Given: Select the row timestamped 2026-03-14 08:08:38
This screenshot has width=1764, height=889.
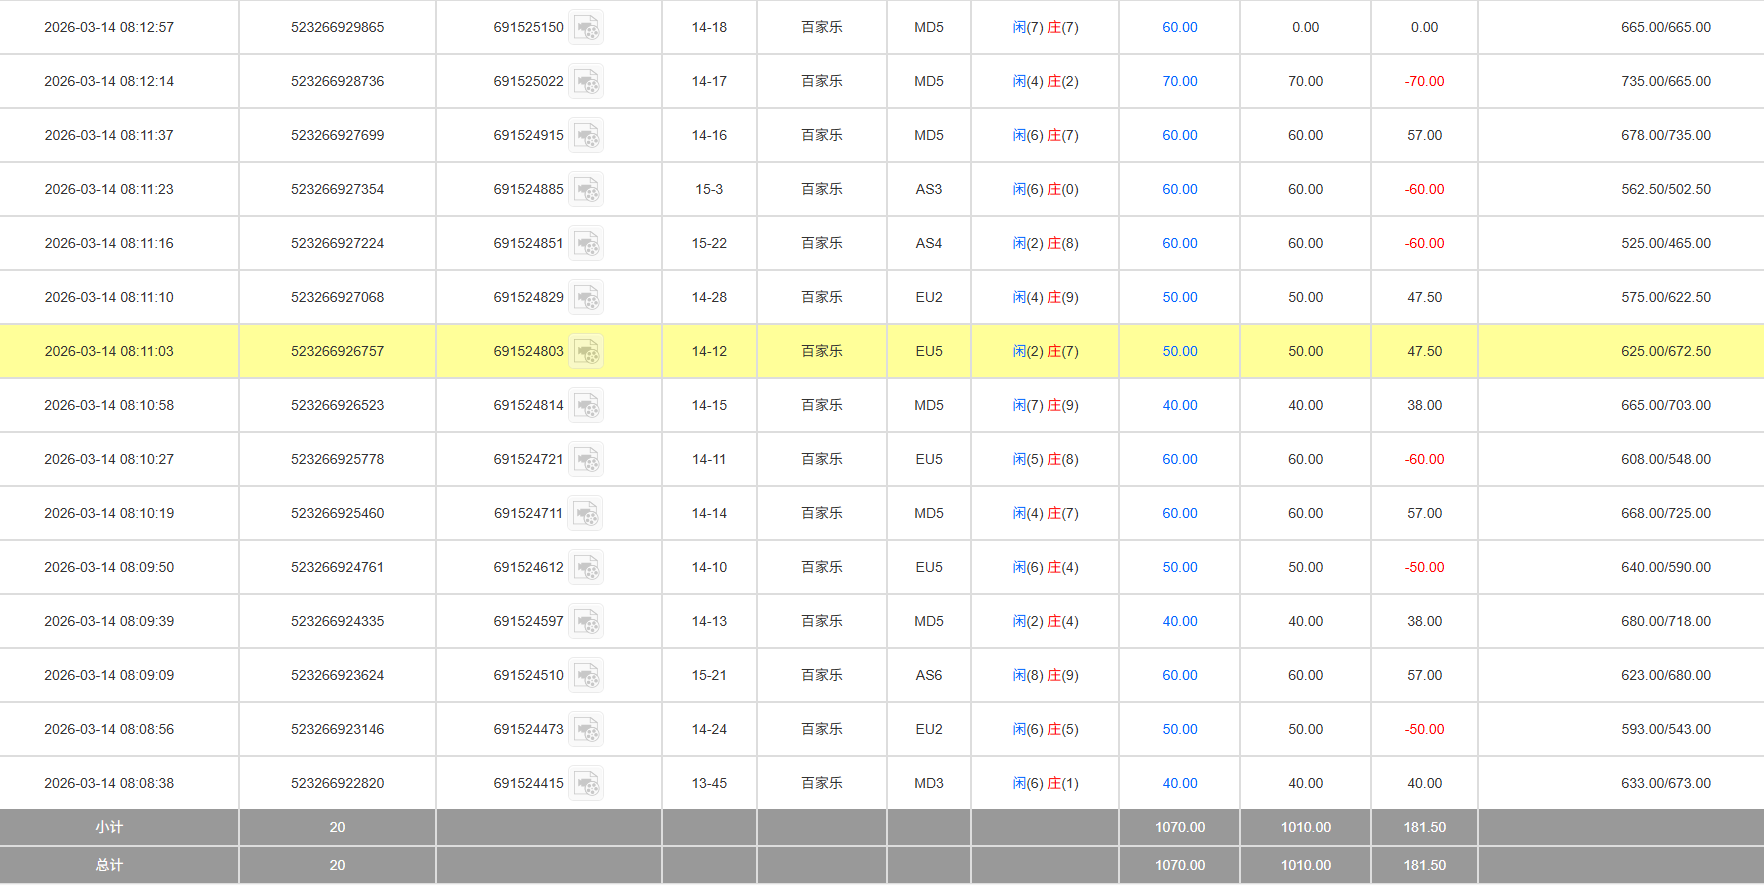Looking at the screenshot, I should pos(109,784).
